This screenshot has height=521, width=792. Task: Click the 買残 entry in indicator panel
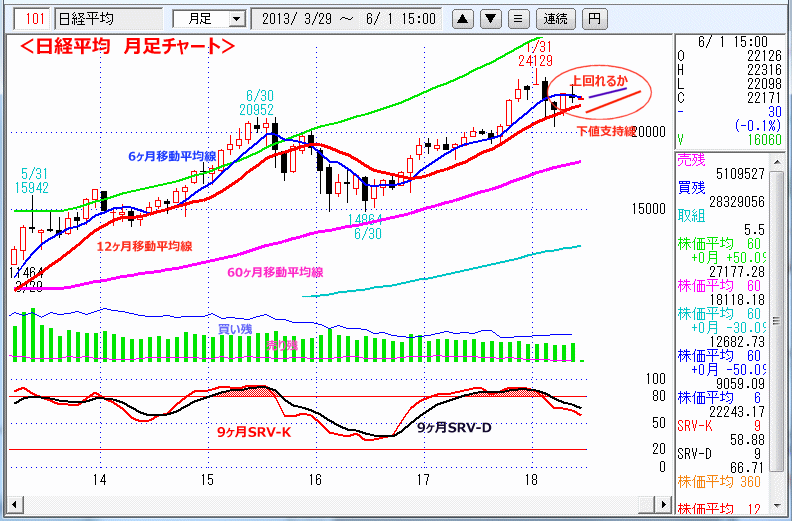691,188
